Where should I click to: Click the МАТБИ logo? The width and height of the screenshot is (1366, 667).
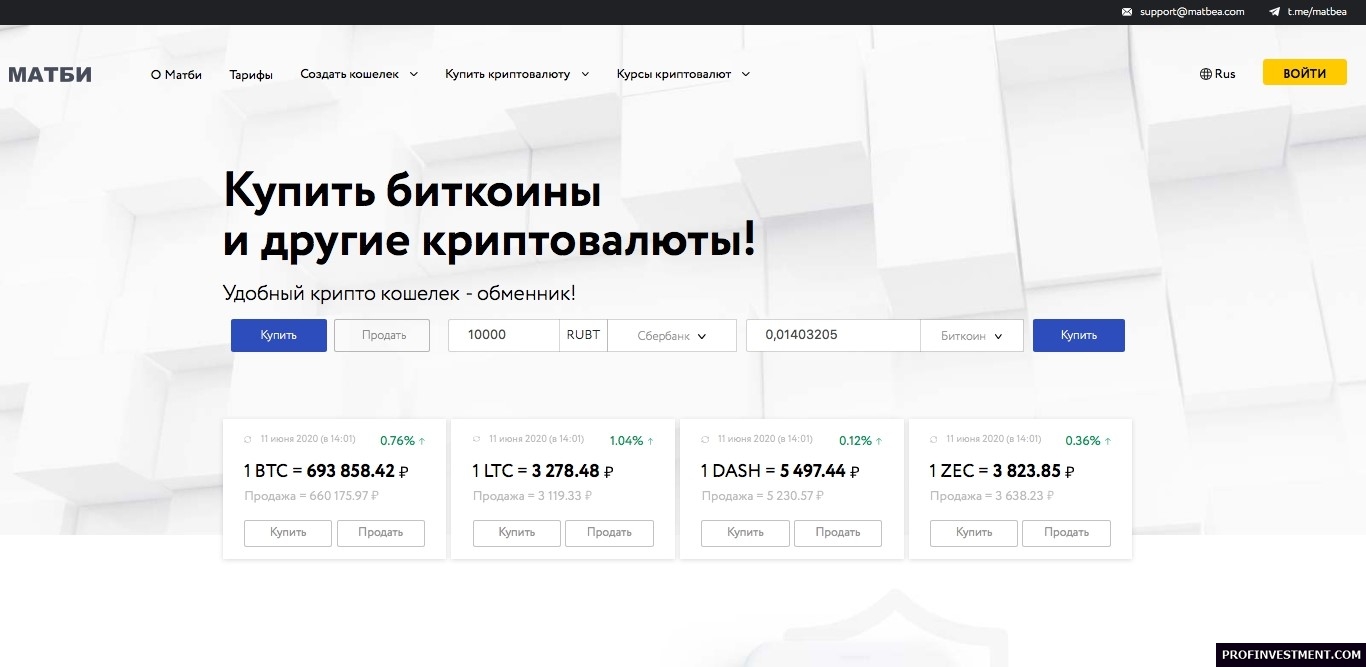pos(50,74)
